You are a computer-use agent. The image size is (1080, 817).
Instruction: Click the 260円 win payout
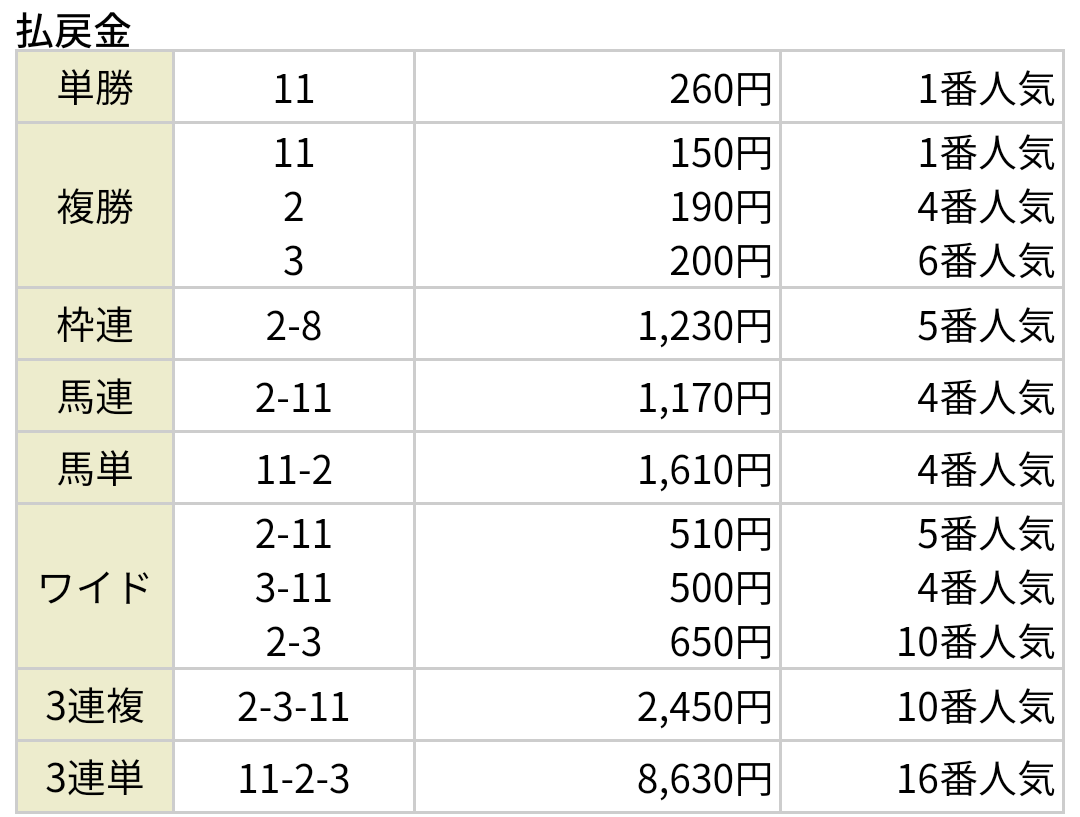pos(720,89)
